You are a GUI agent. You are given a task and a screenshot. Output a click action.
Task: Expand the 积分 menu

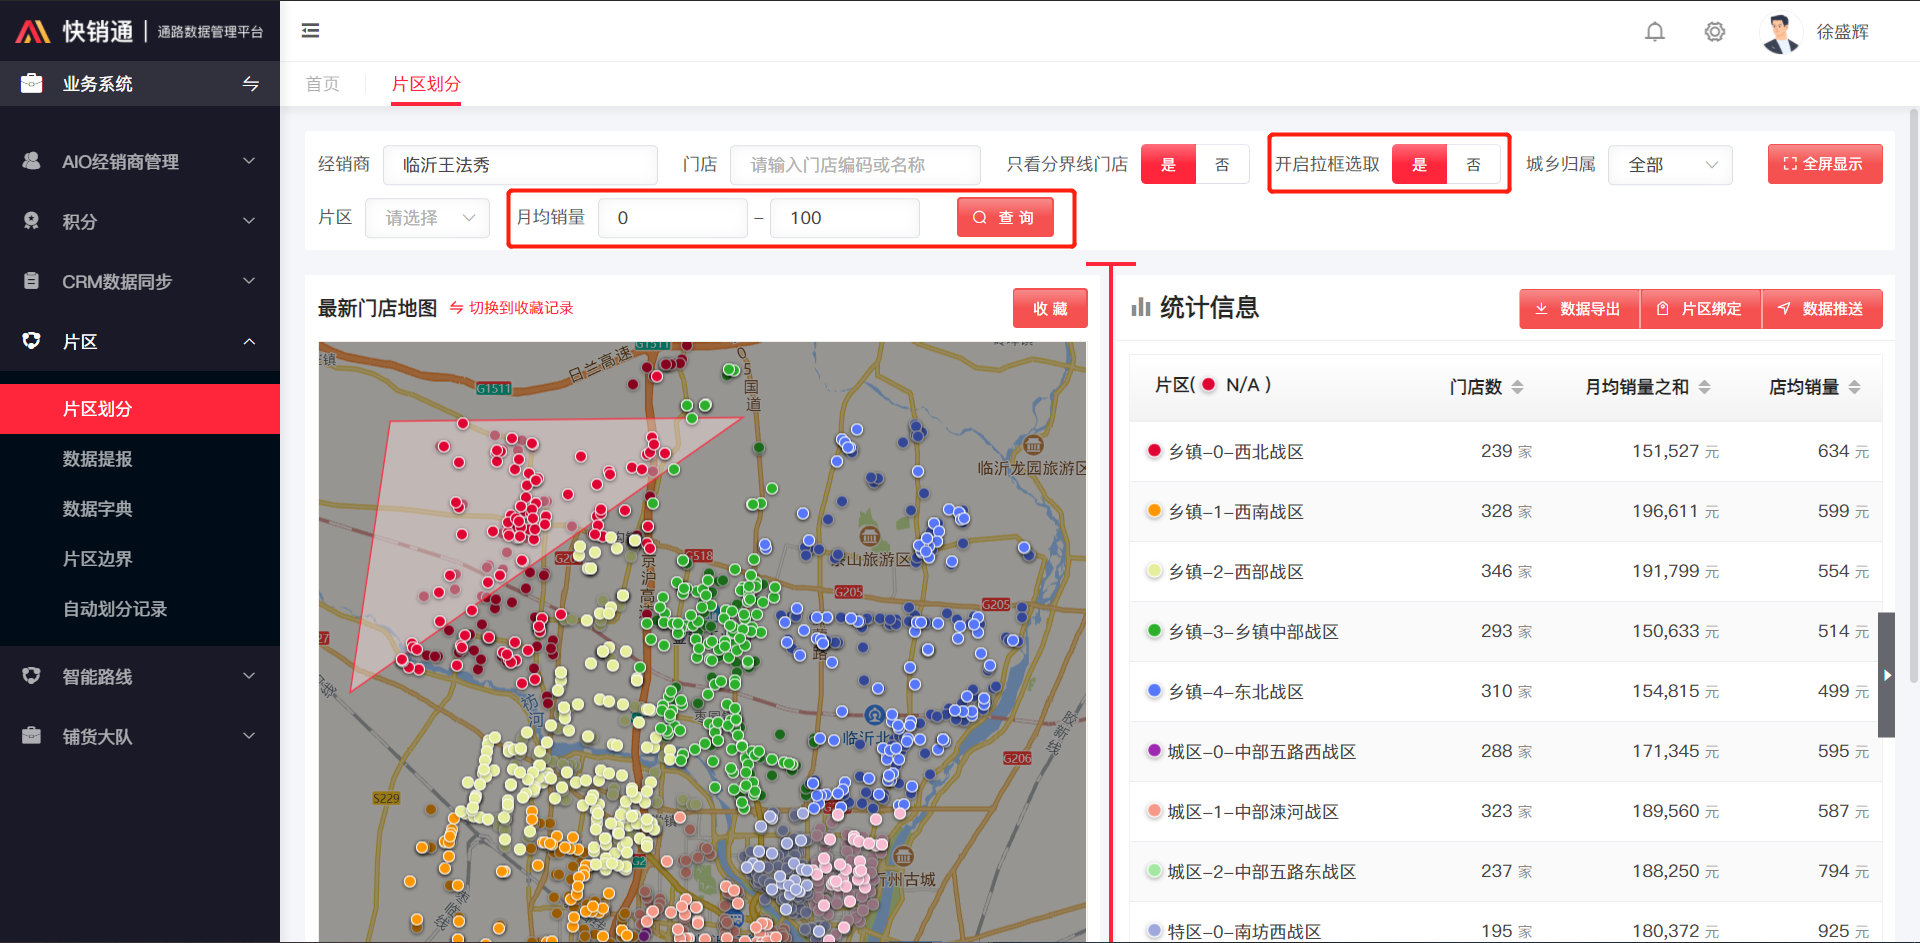coord(249,221)
